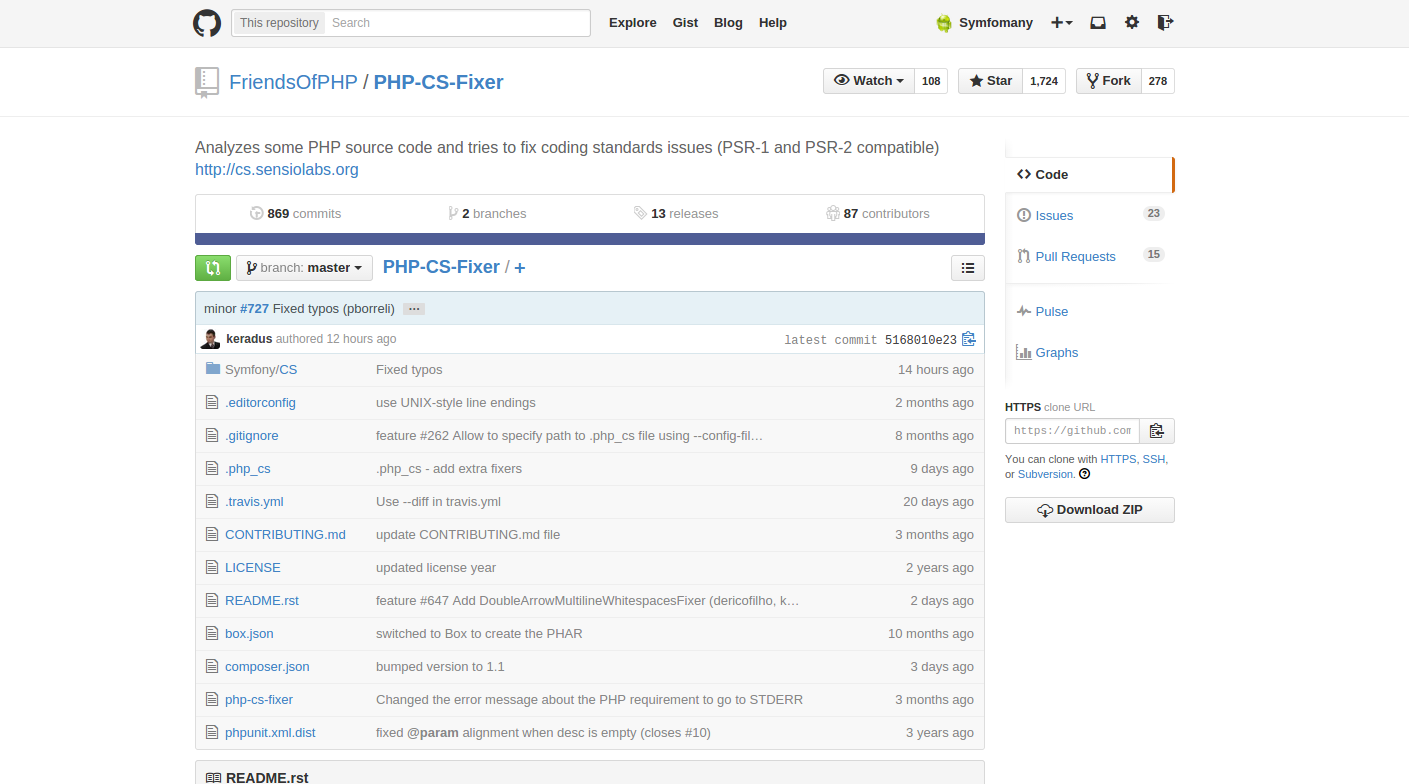The width and height of the screenshot is (1409, 784).
Task: View the 1,724 stargazers count
Action: 1044,81
